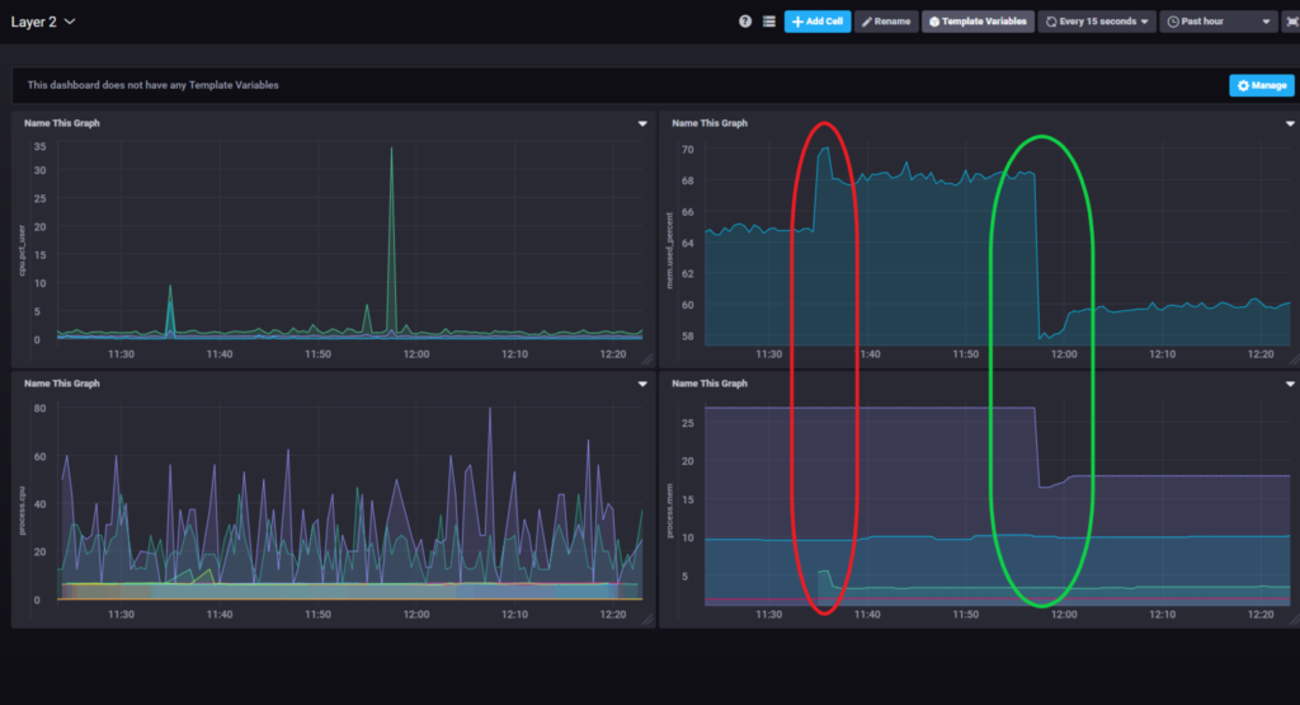The height and width of the screenshot is (705, 1300).
Task: Enter full-screen presentation mode
Action: tap(1291, 21)
